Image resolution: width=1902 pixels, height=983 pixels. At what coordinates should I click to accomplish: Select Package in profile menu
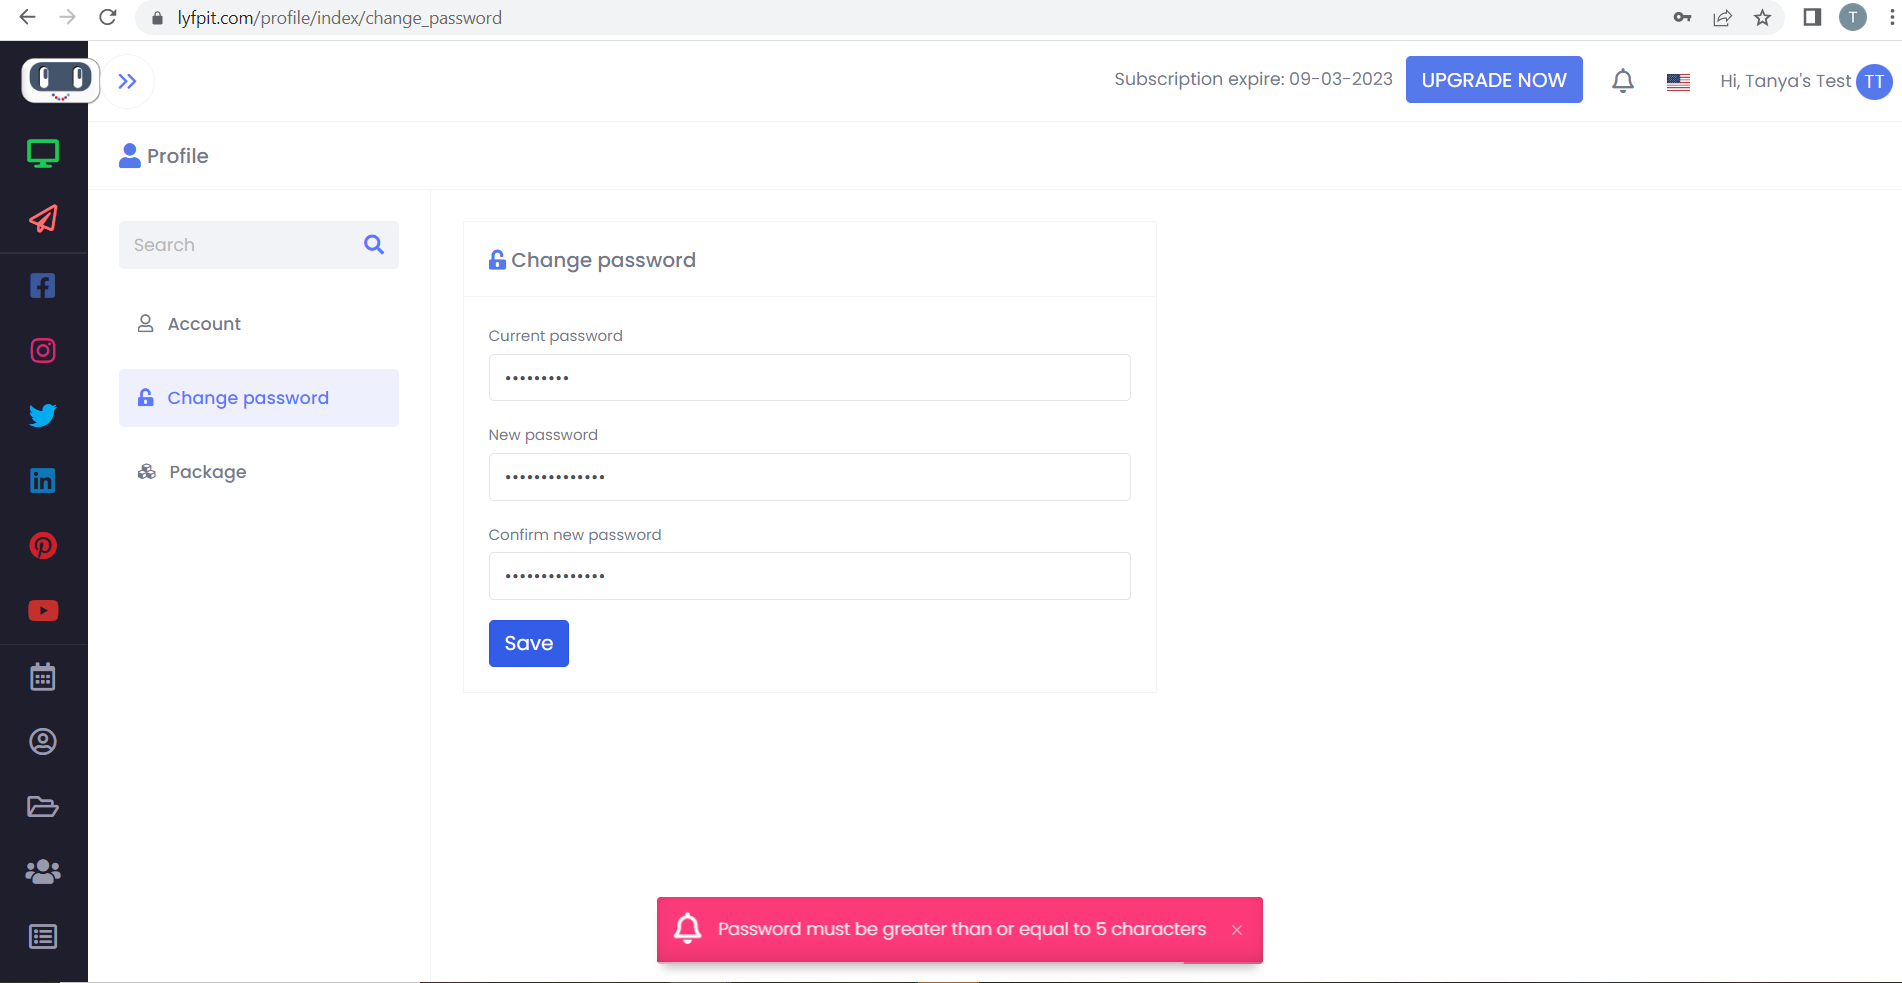[259, 472]
